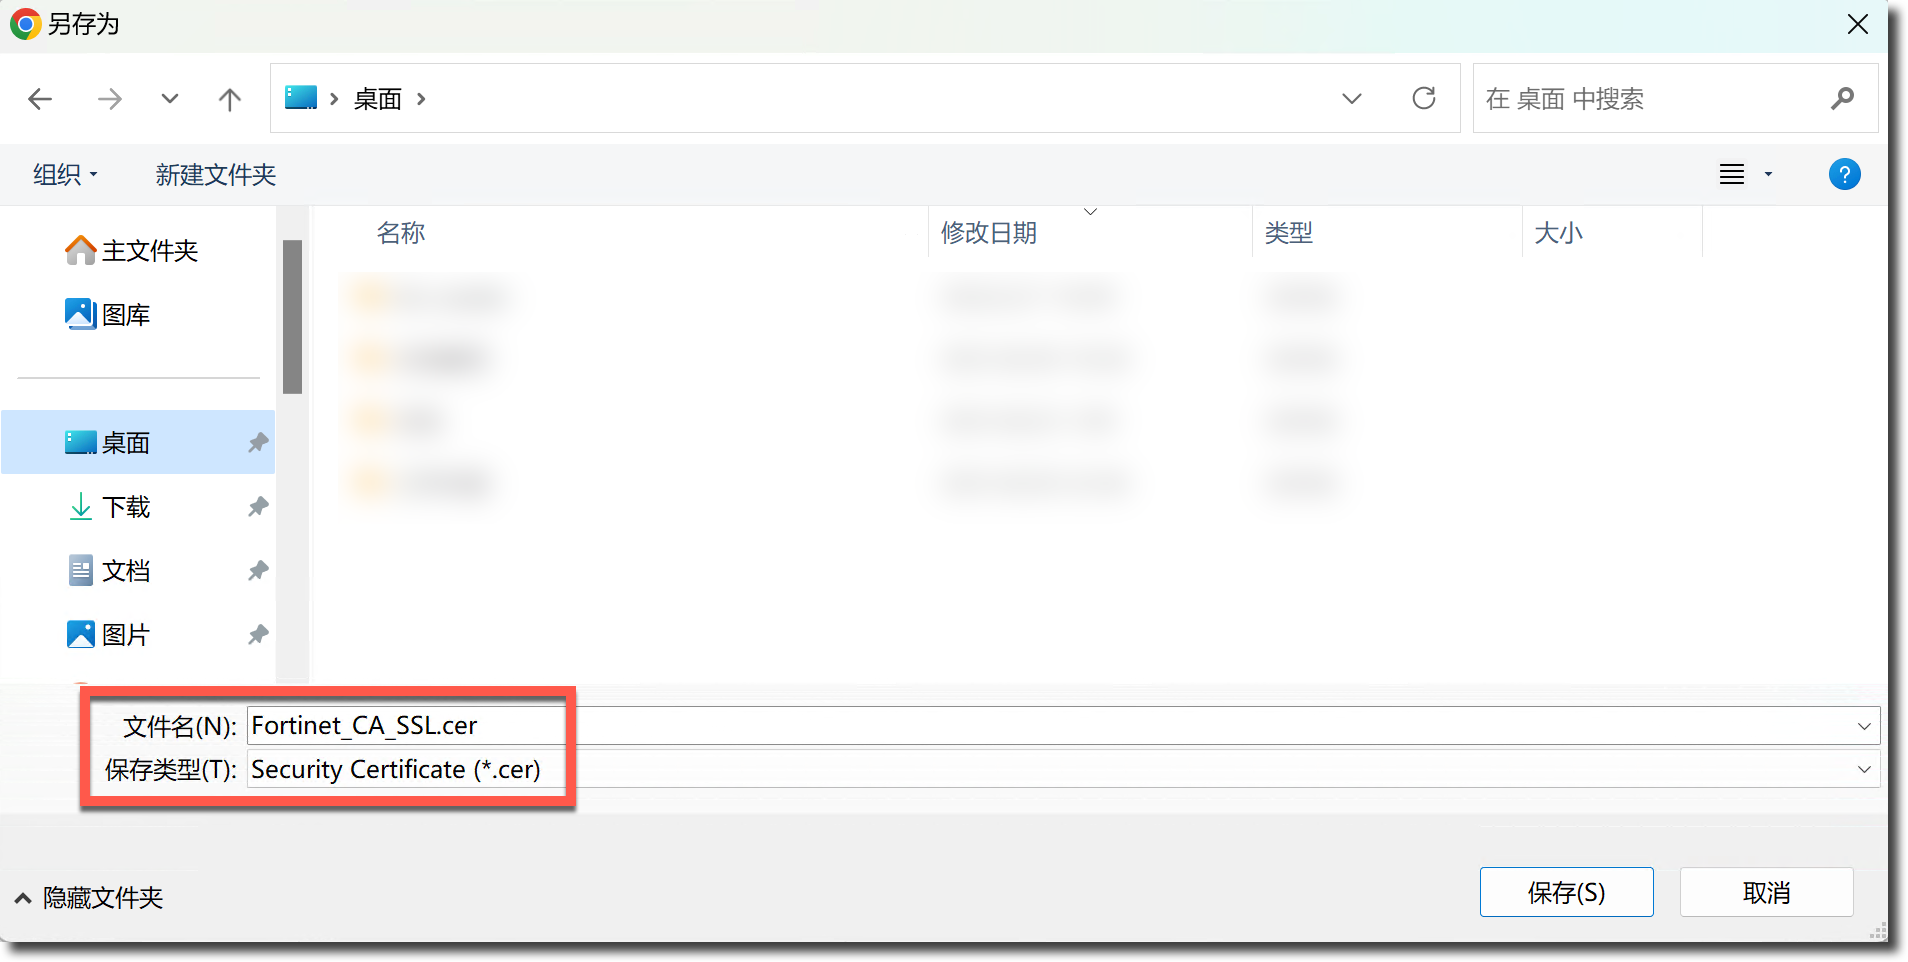Open the file name suggestions dropdown
1908x962 pixels.
pos(1864,726)
